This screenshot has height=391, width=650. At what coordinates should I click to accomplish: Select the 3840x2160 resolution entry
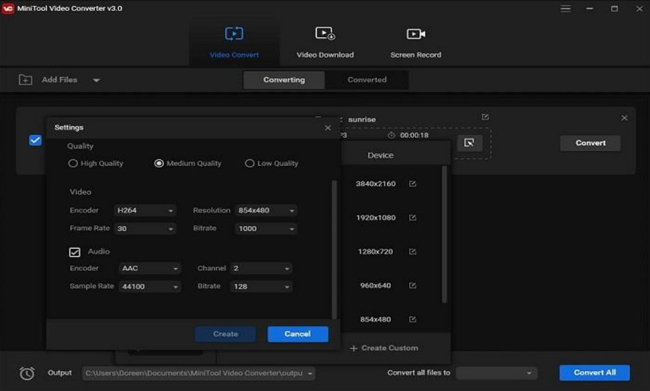pos(376,184)
